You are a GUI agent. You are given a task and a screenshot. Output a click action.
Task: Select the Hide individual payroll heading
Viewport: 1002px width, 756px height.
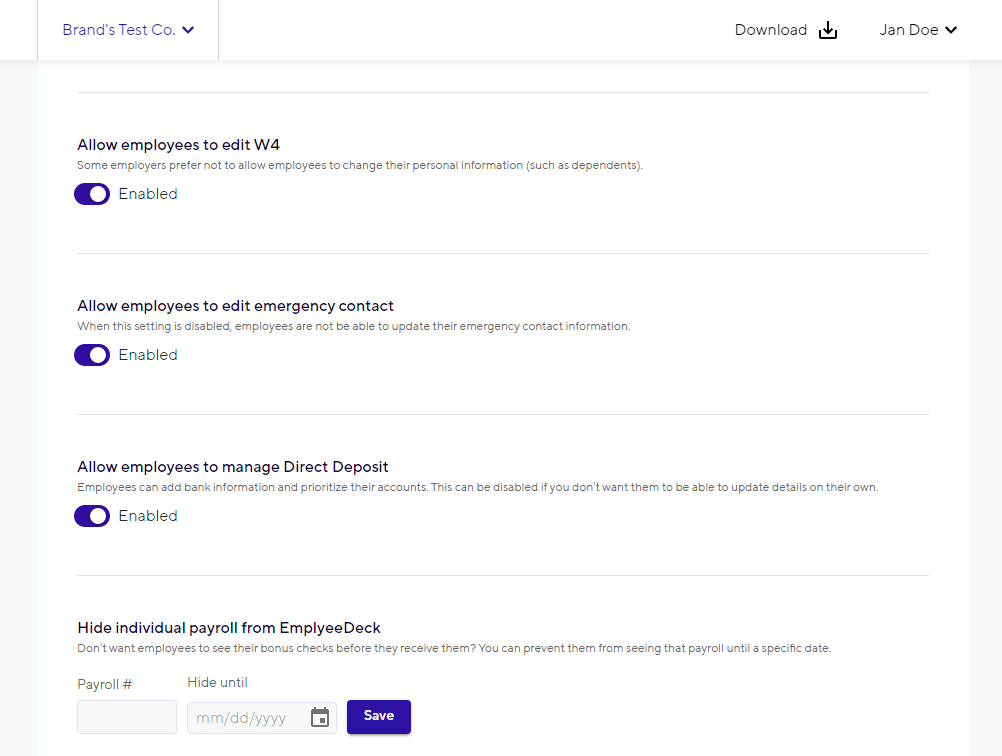click(x=229, y=628)
